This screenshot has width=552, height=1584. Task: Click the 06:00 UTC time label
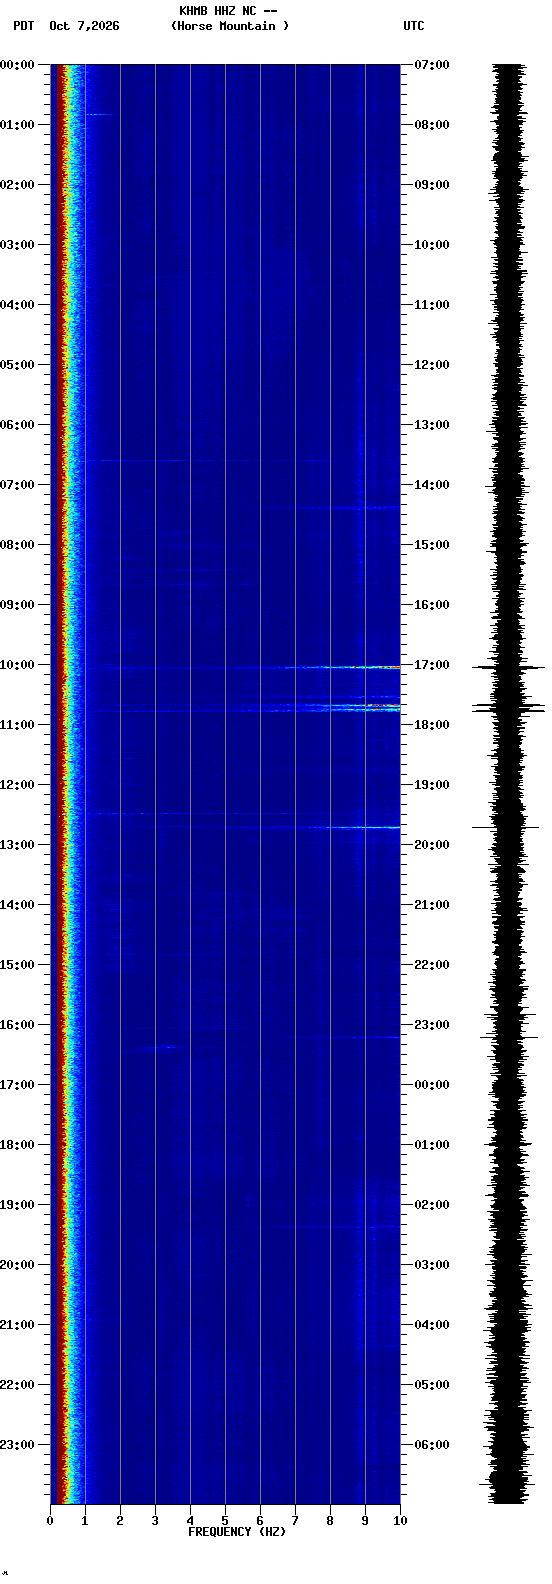(x=432, y=1445)
